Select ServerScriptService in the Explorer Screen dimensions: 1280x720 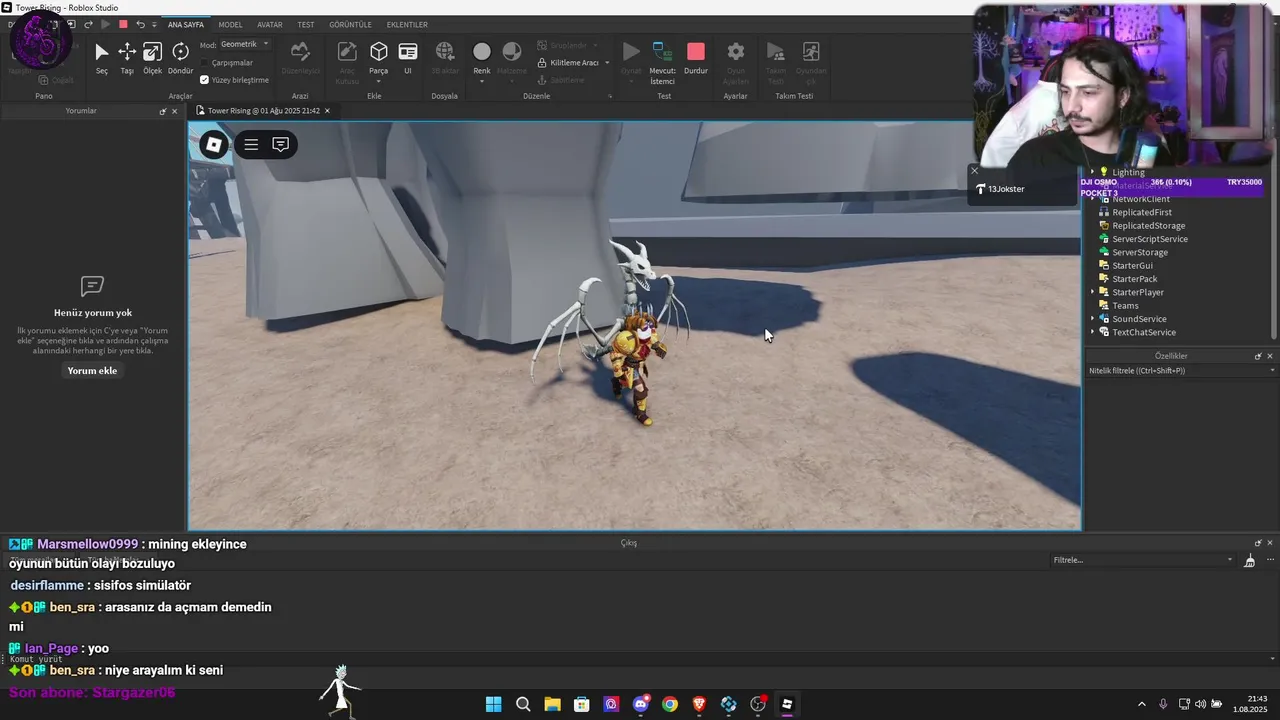[x=1150, y=239]
